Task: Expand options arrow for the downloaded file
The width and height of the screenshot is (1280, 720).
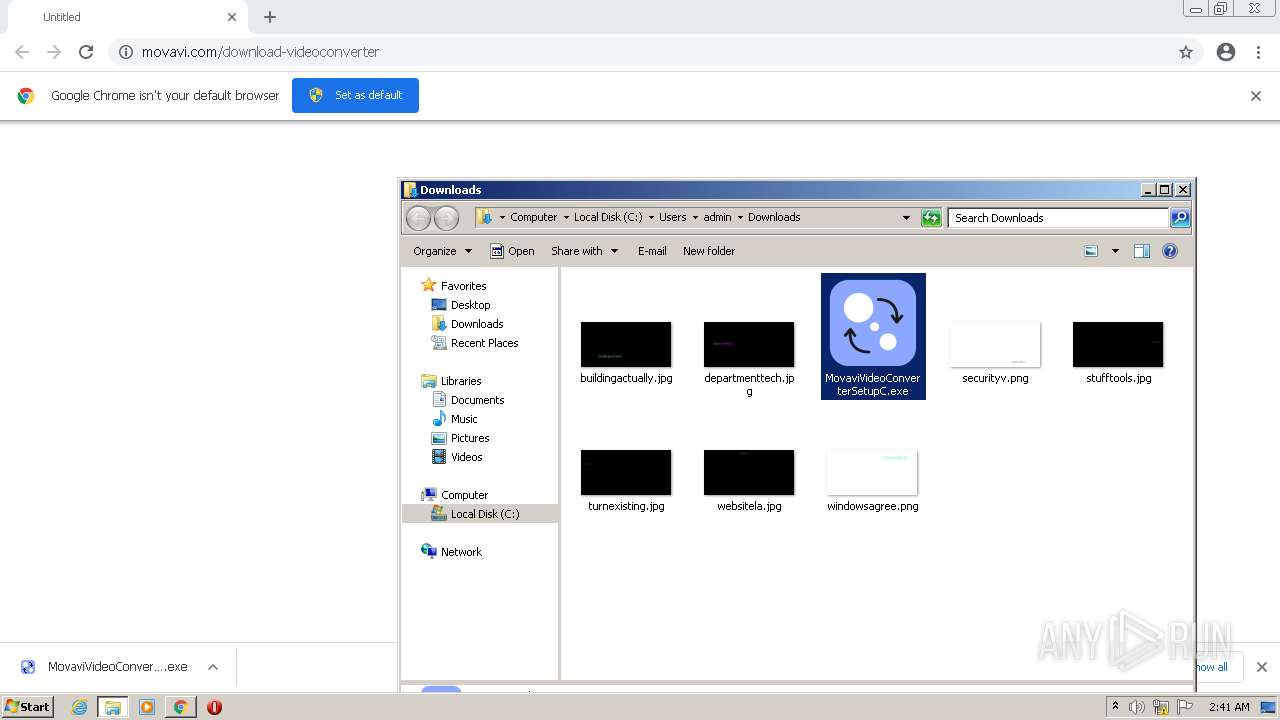Action: [212, 667]
